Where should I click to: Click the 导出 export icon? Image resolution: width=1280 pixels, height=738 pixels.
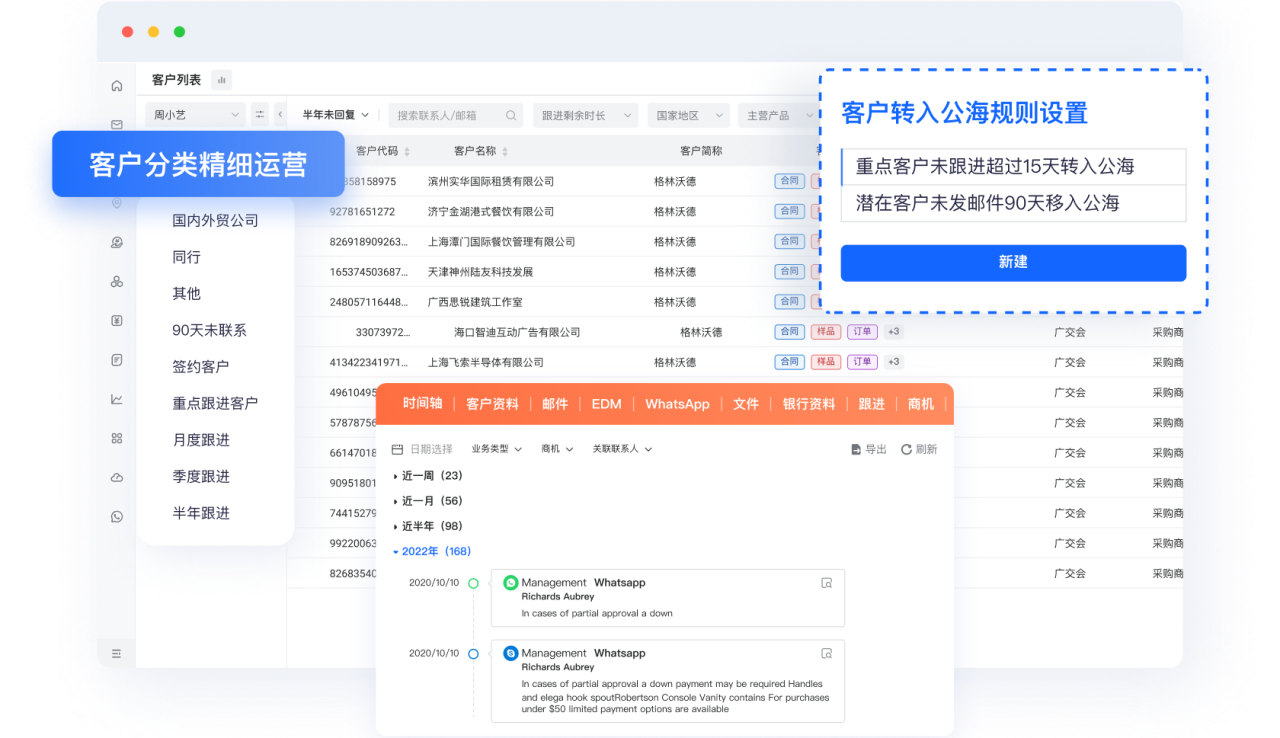coord(856,450)
